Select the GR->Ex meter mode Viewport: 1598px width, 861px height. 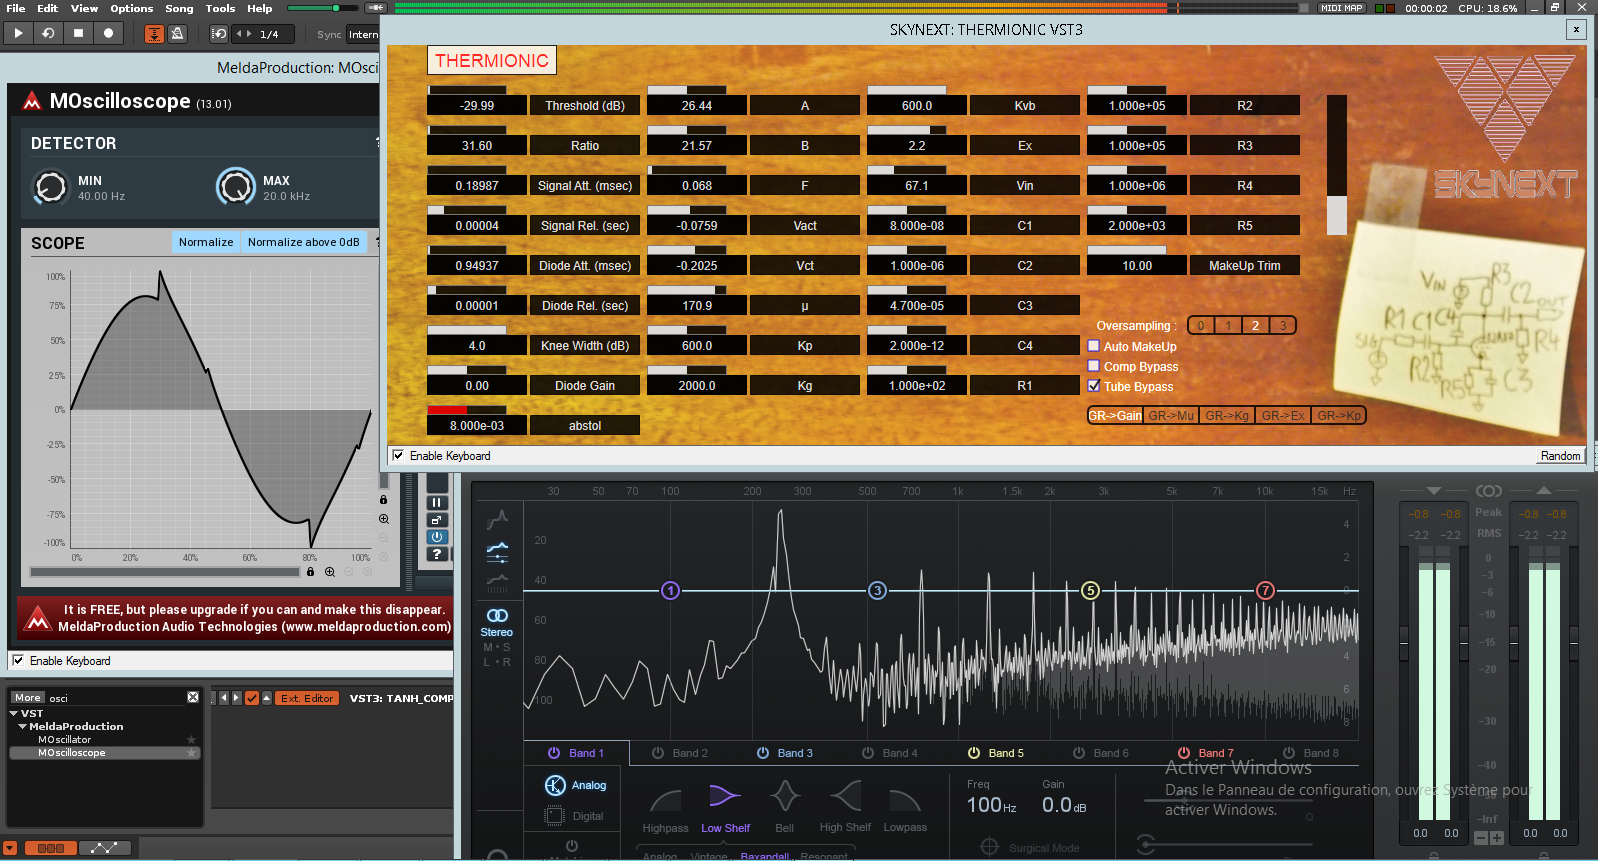coord(1283,415)
